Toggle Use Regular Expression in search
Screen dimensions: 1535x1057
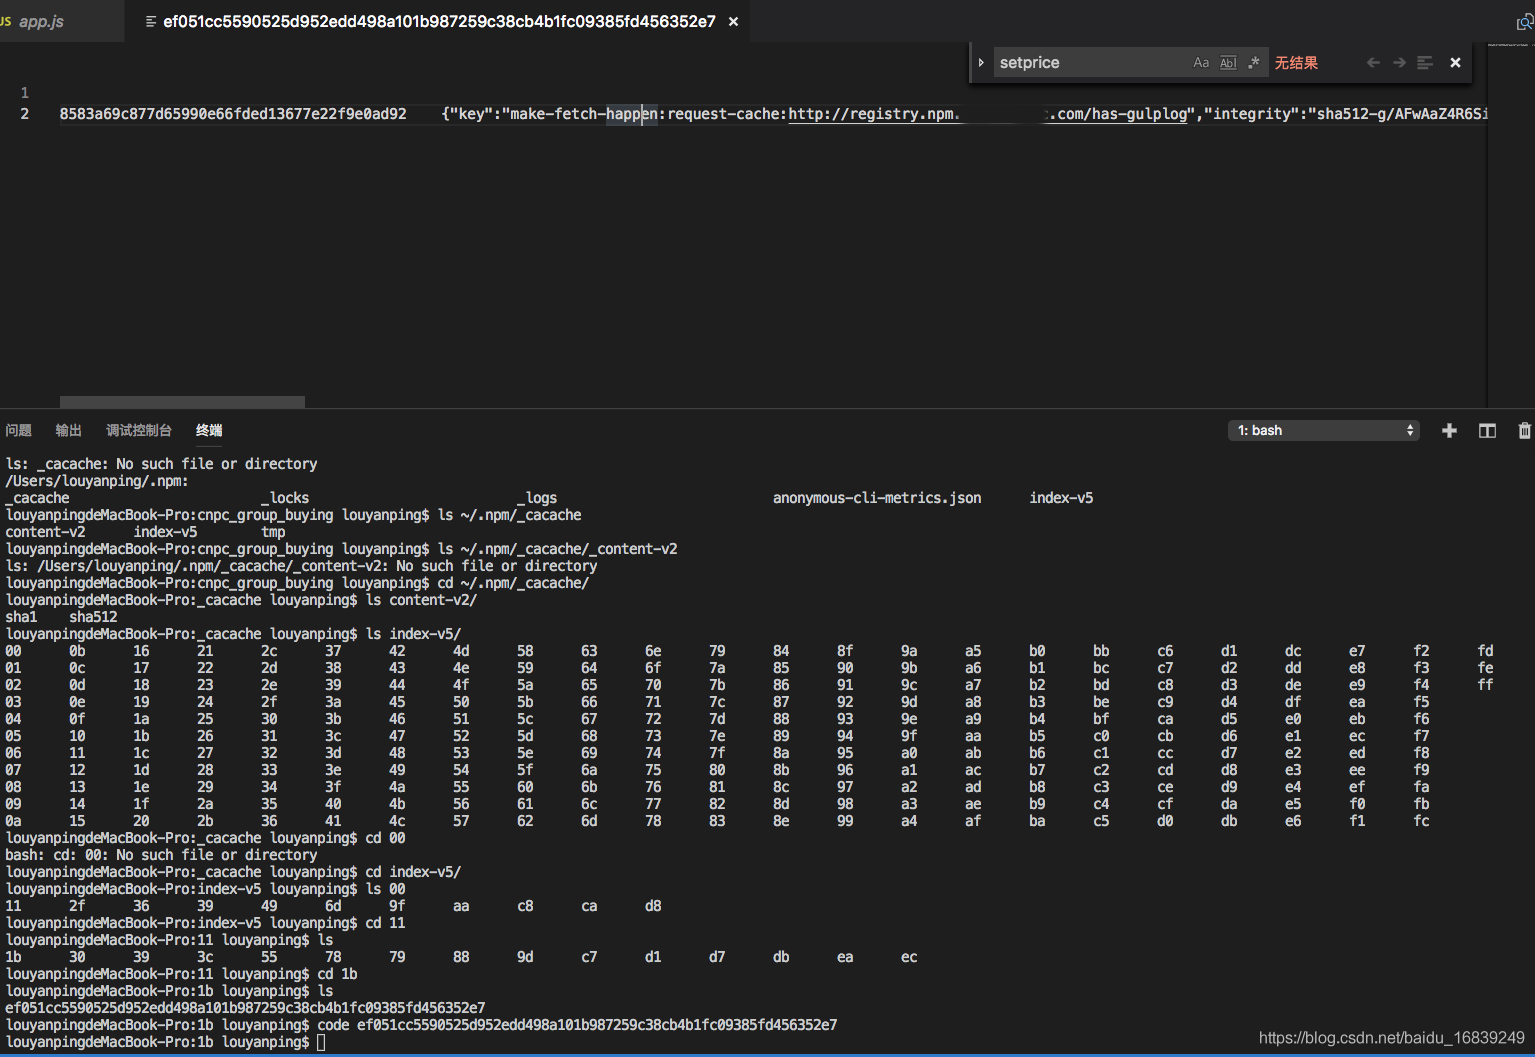coord(1254,62)
